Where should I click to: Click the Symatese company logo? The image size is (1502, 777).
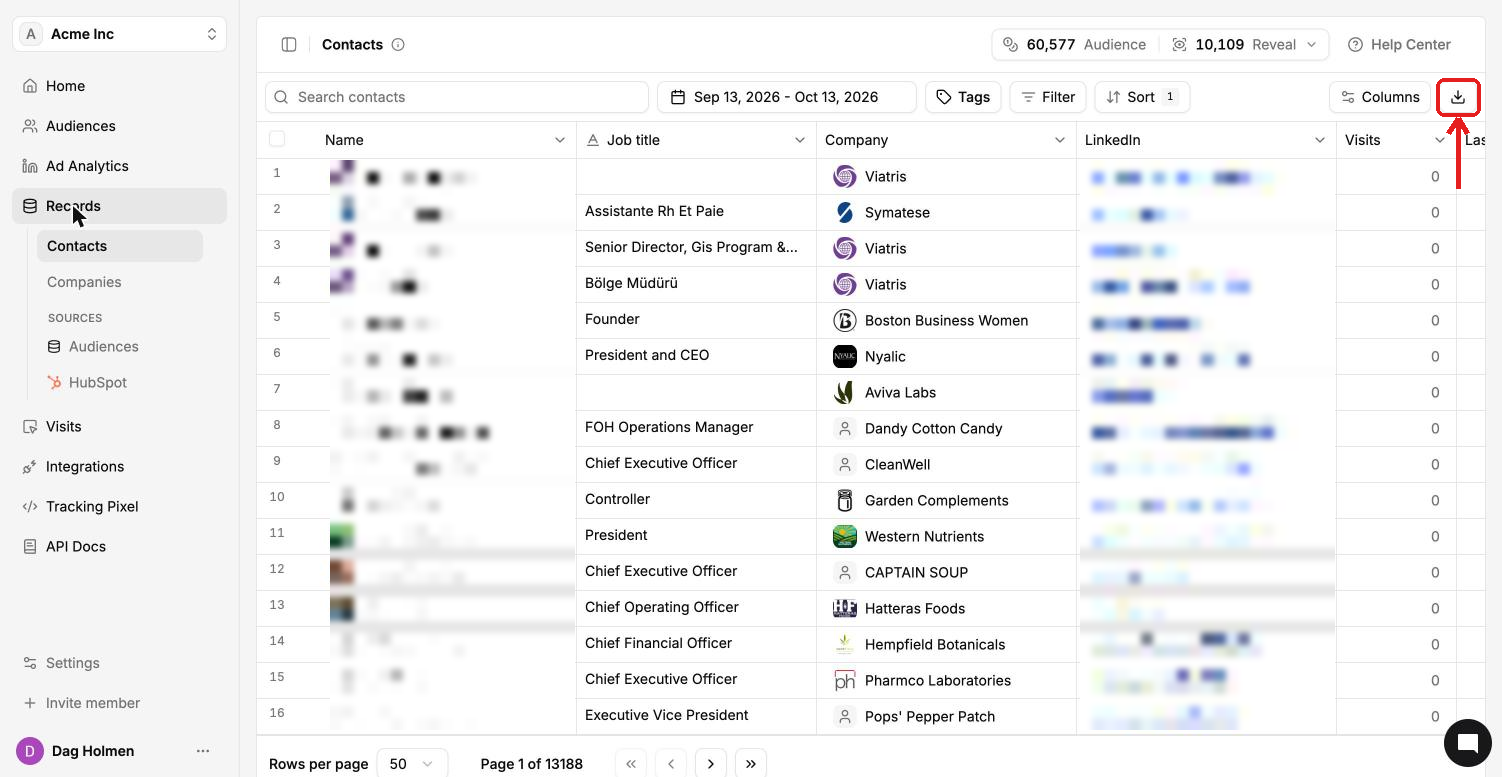pos(845,213)
